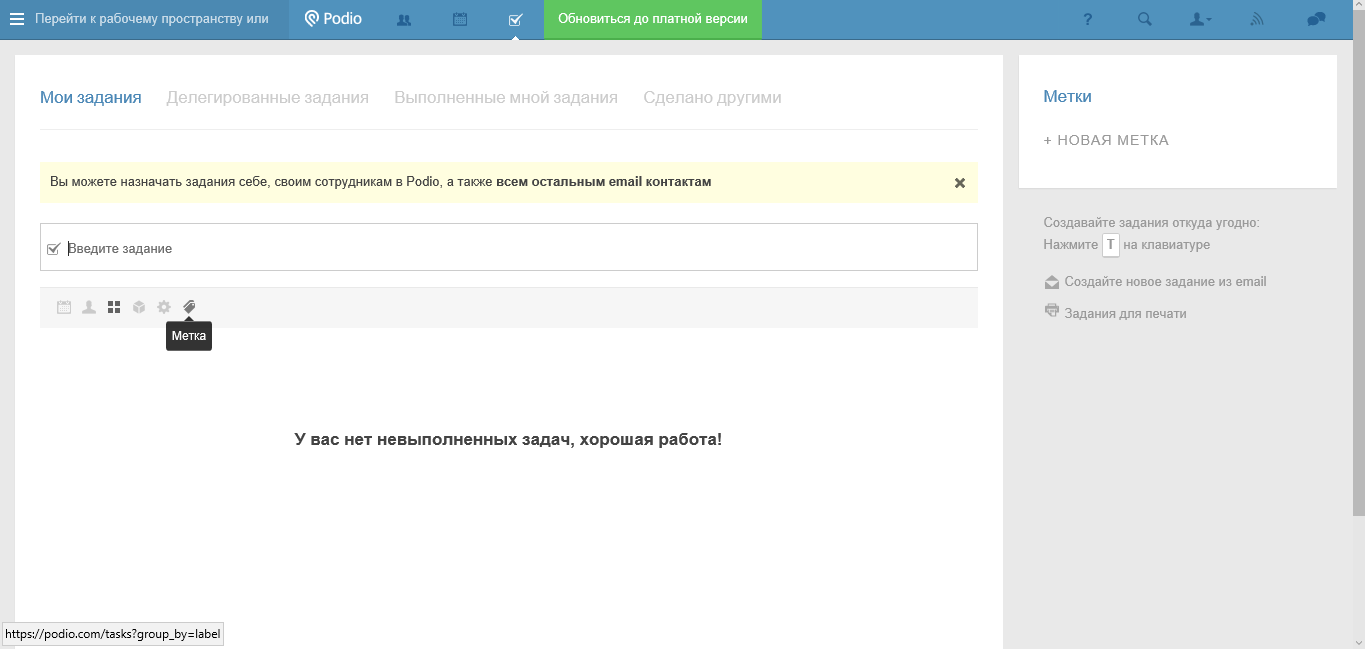This screenshot has width=1365, height=649.
Task: Open the Метка (label) icon in task toolbar
Action: (x=189, y=307)
